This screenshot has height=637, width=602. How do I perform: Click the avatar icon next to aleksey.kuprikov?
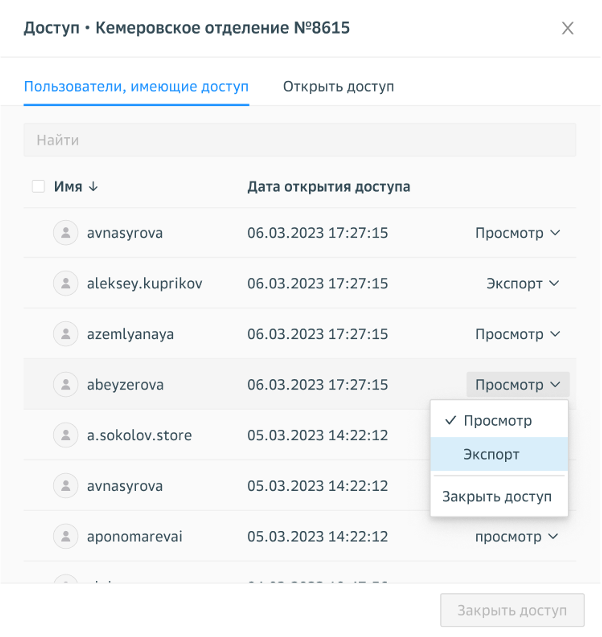coord(65,284)
